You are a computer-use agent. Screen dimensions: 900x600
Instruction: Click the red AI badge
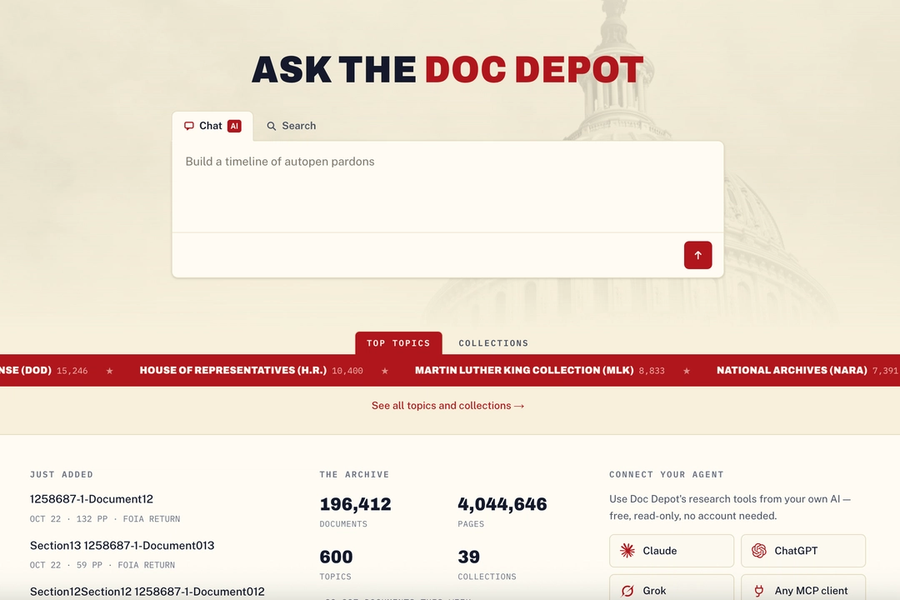pos(234,126)
